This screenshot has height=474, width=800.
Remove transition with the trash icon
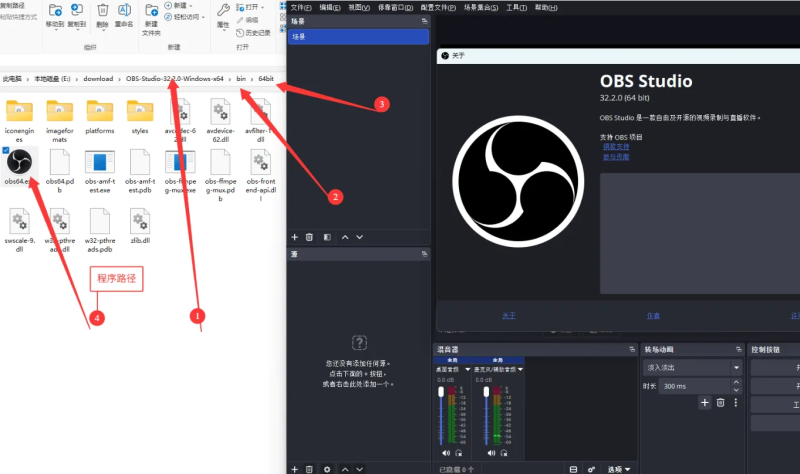pyautogui.click(x=720, y=403)
